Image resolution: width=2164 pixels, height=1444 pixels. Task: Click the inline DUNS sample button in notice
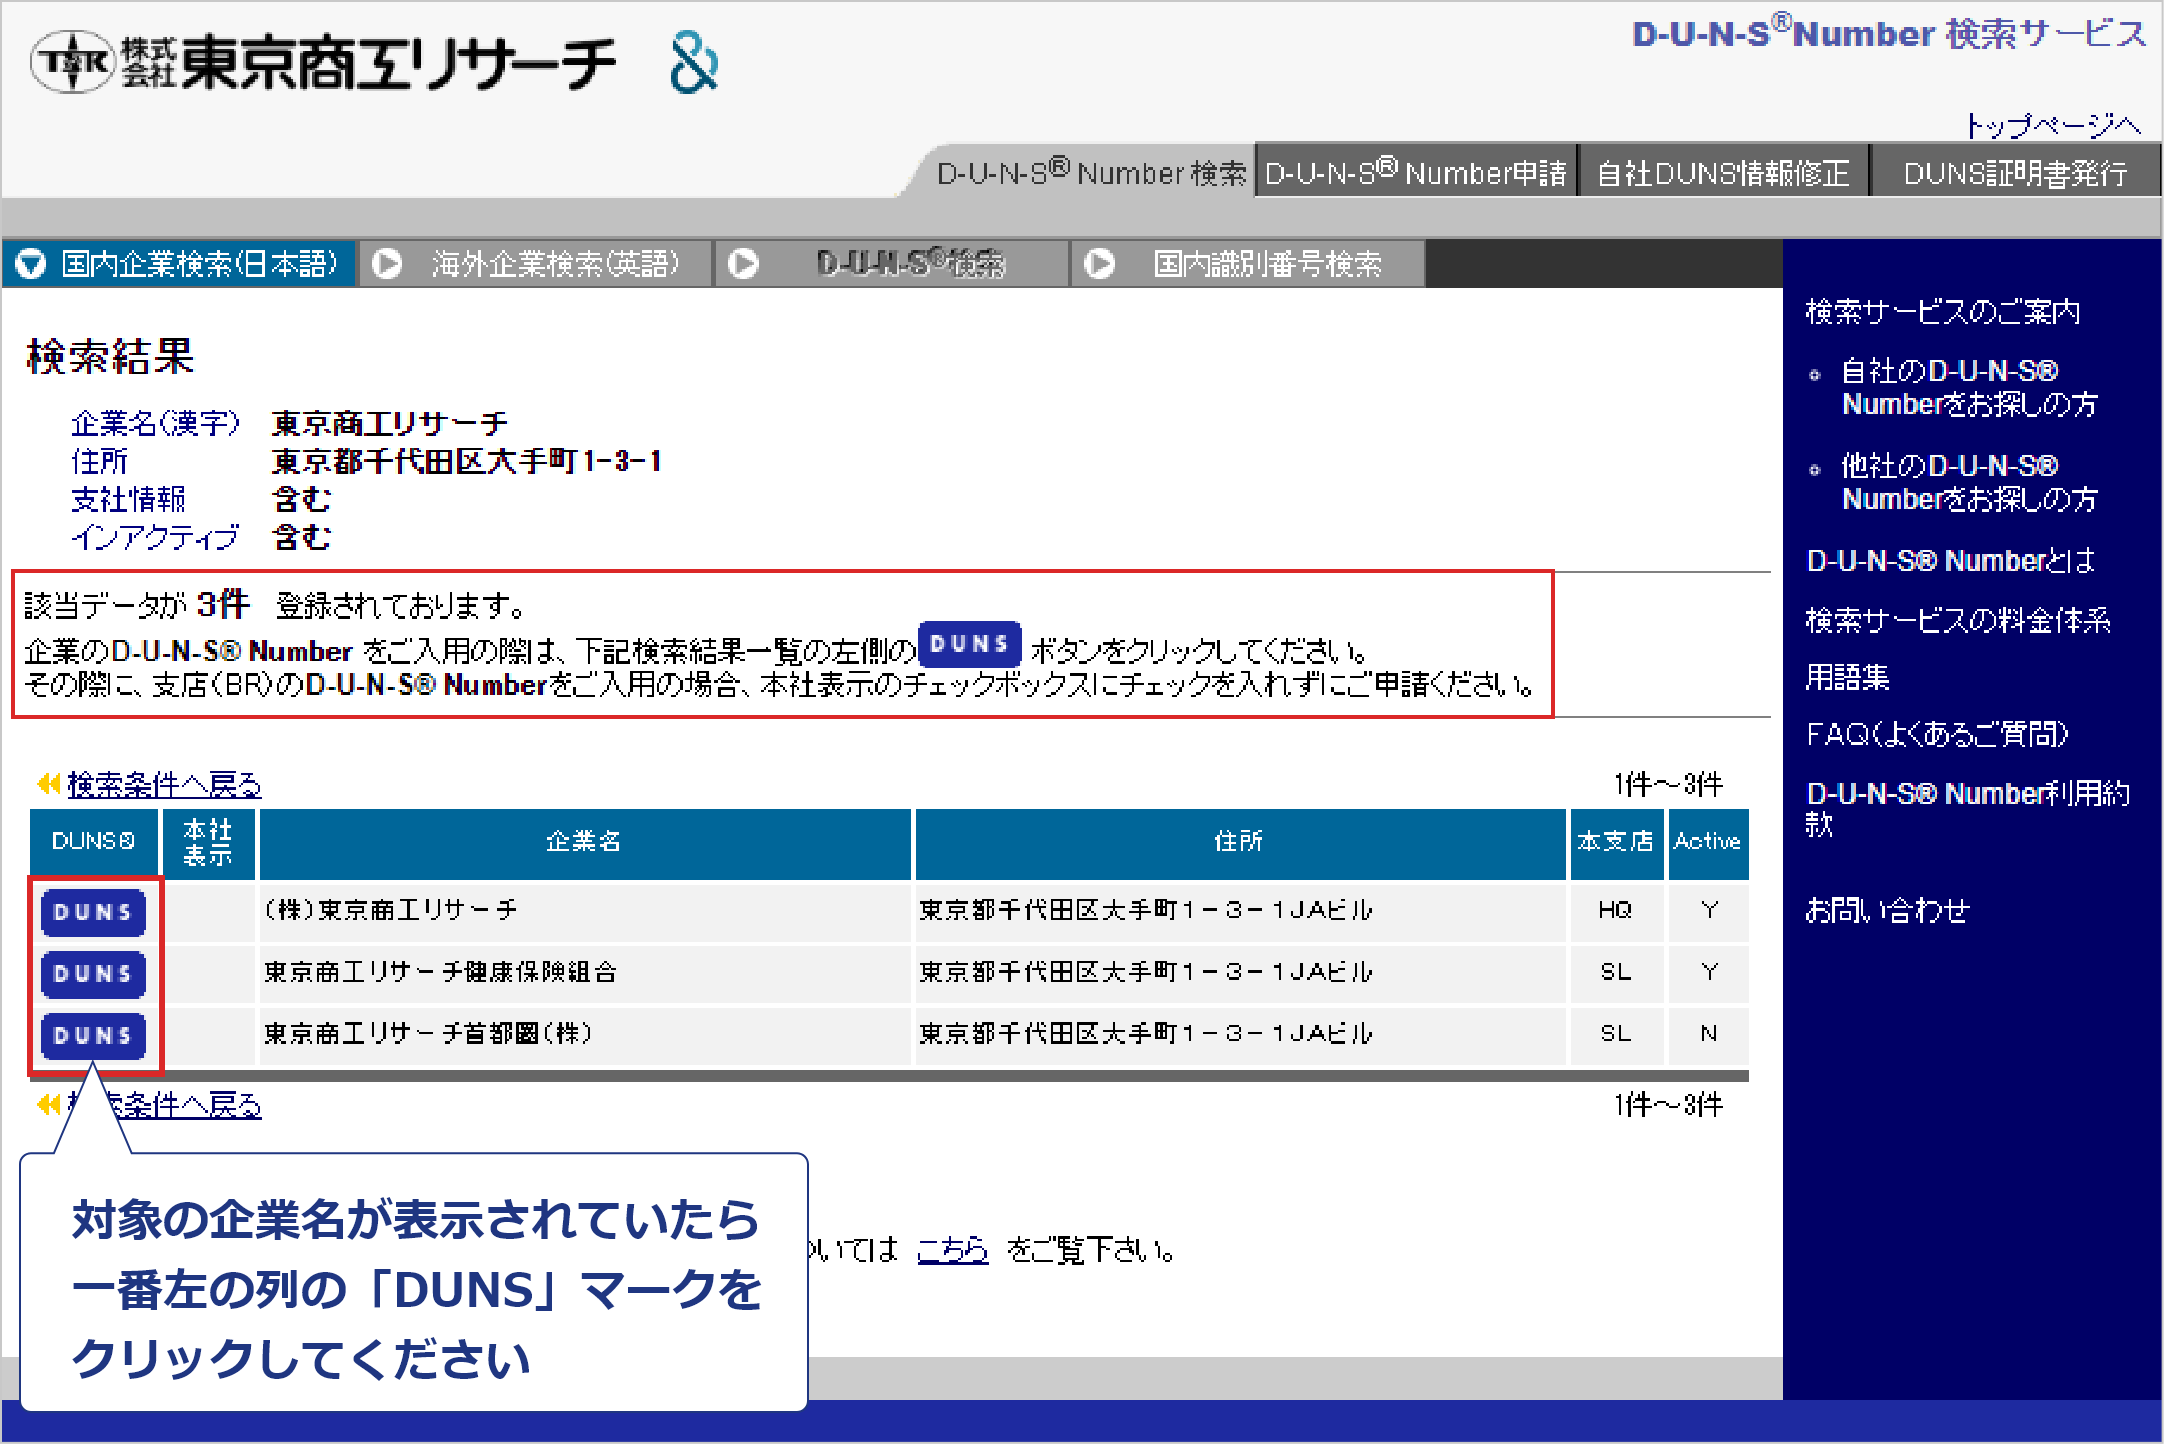coord(969,645)
